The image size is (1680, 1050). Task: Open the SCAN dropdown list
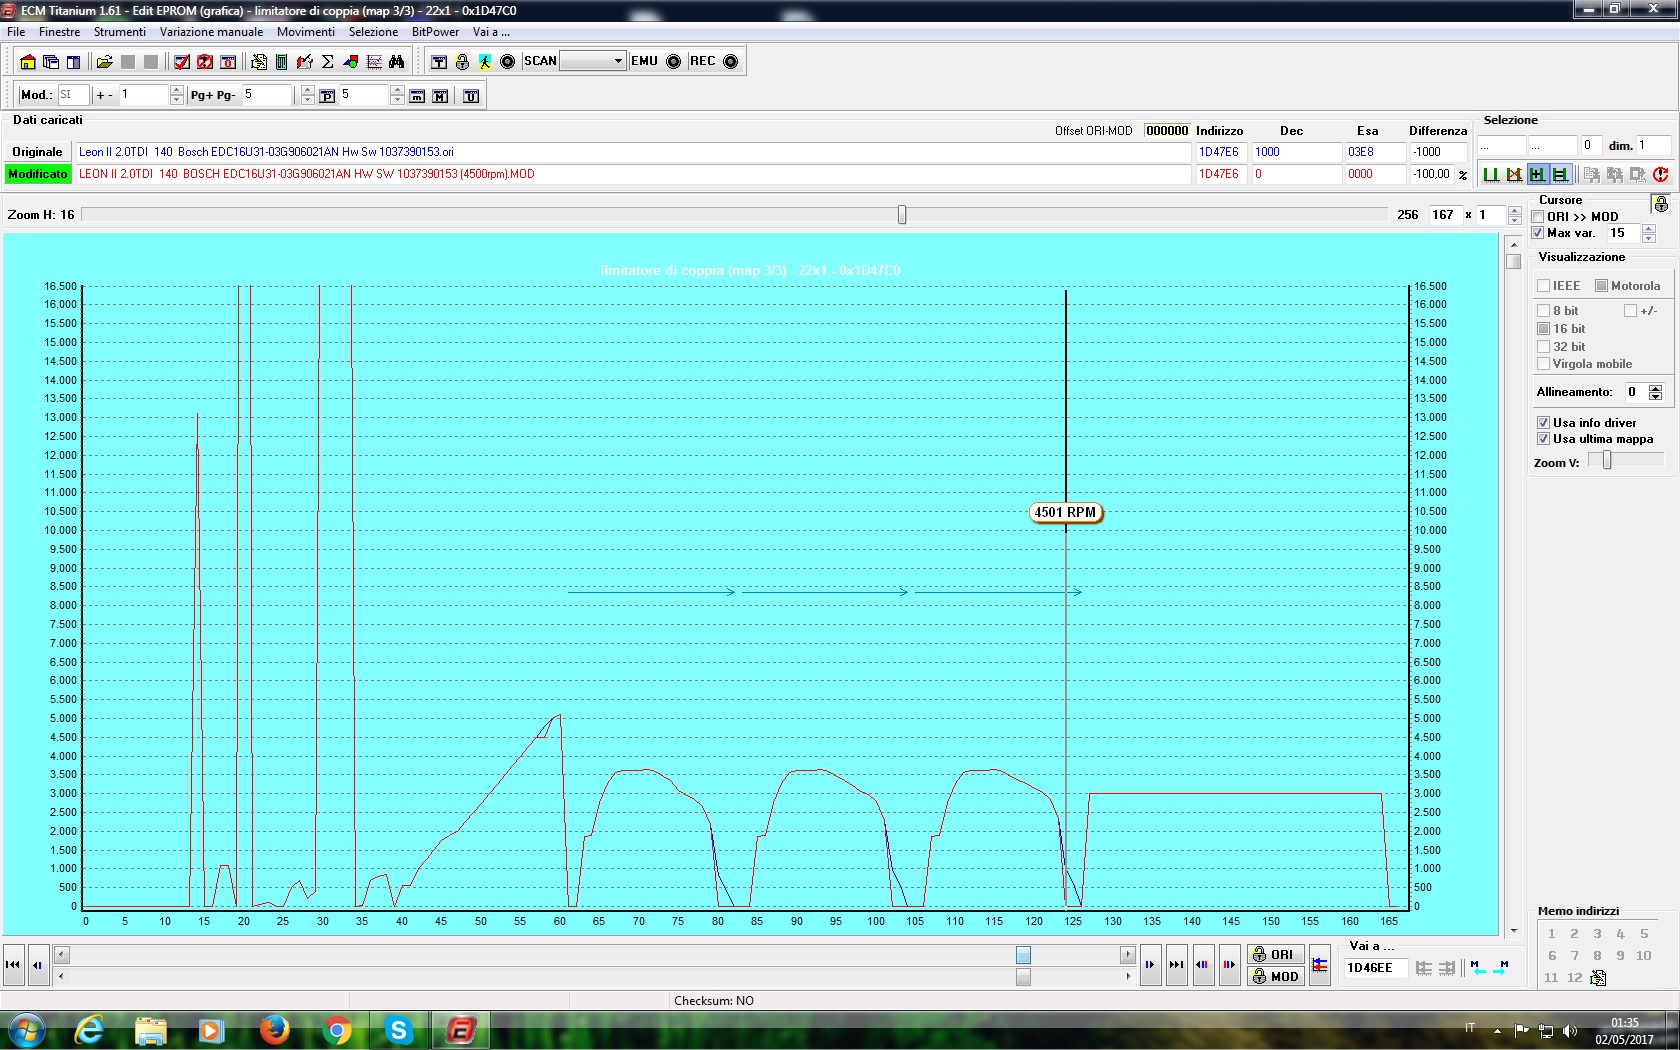(x=618, y=62)
